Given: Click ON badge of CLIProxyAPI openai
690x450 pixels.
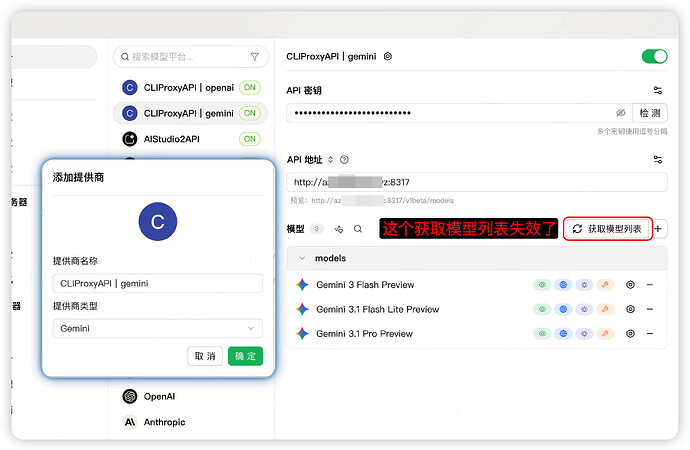Looking at the screenshot, I should tap(250, 88).
